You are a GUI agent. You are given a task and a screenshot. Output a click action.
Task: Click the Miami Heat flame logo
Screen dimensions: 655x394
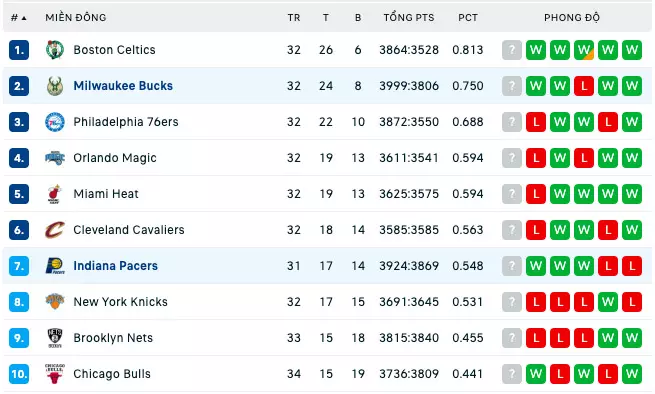55,194
